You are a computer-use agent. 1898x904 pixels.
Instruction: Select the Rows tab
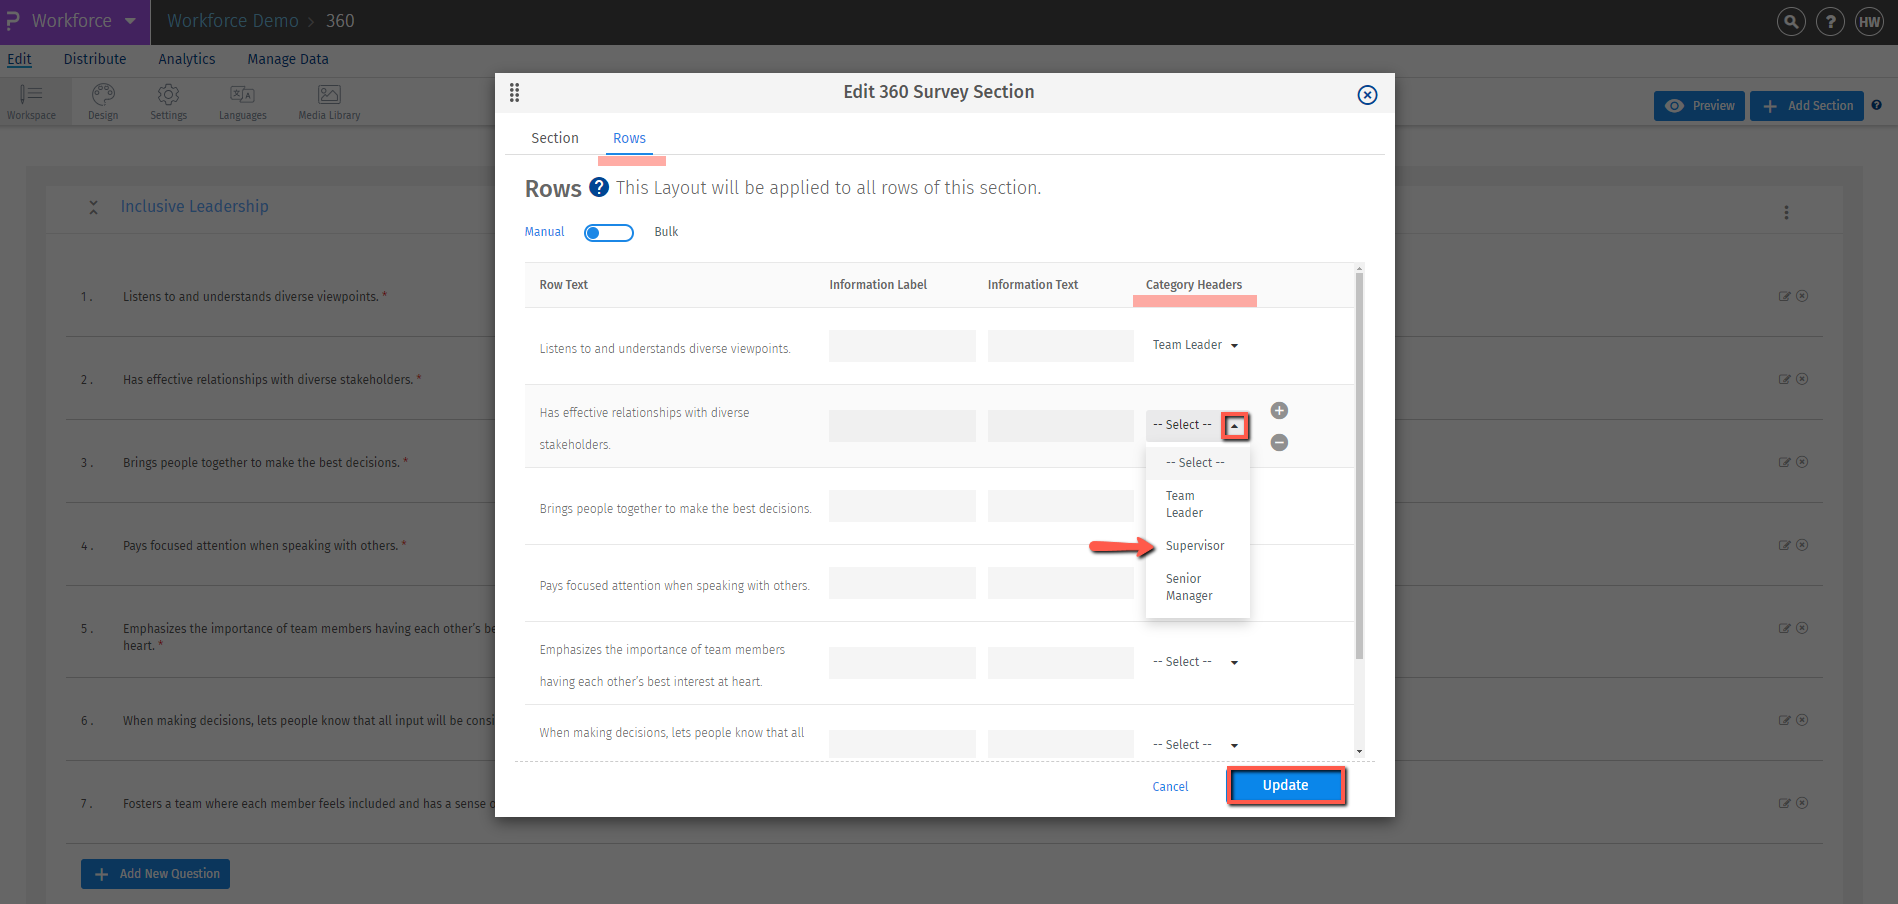[629, 138]
